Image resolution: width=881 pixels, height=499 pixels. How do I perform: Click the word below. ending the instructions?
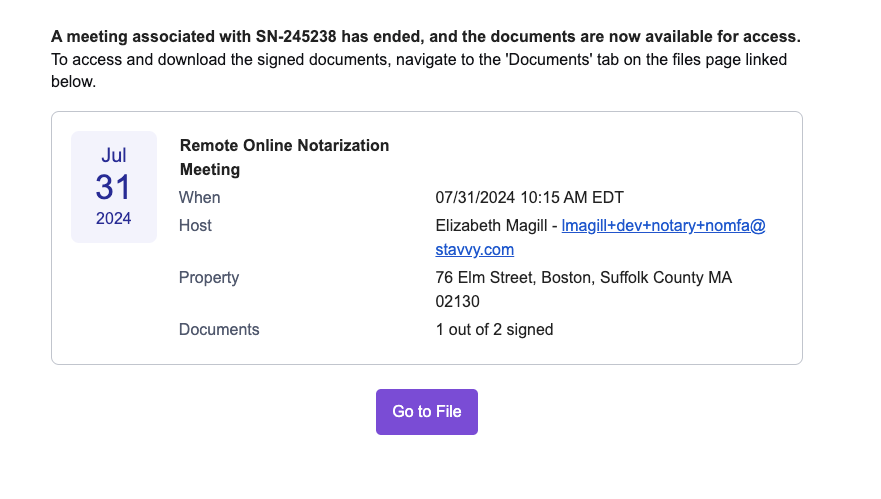(74, 81)
